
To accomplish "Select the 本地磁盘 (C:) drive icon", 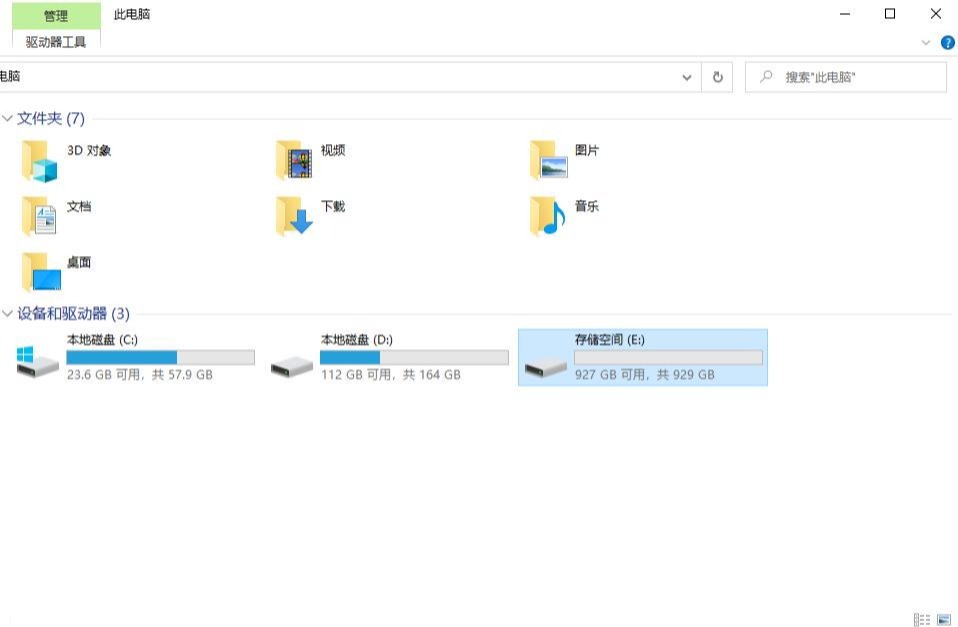I will pyautogui.click(x=38, y=360).
